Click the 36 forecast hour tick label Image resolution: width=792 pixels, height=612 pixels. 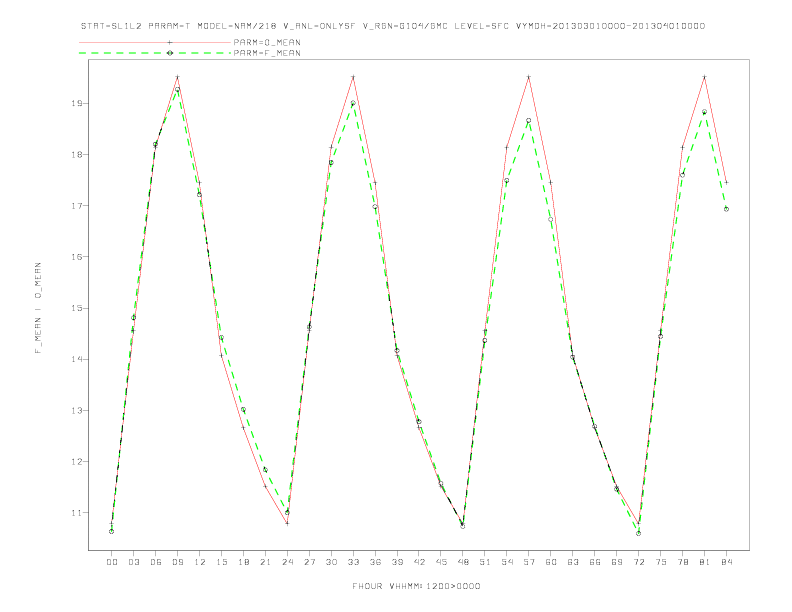pos(375,562)
